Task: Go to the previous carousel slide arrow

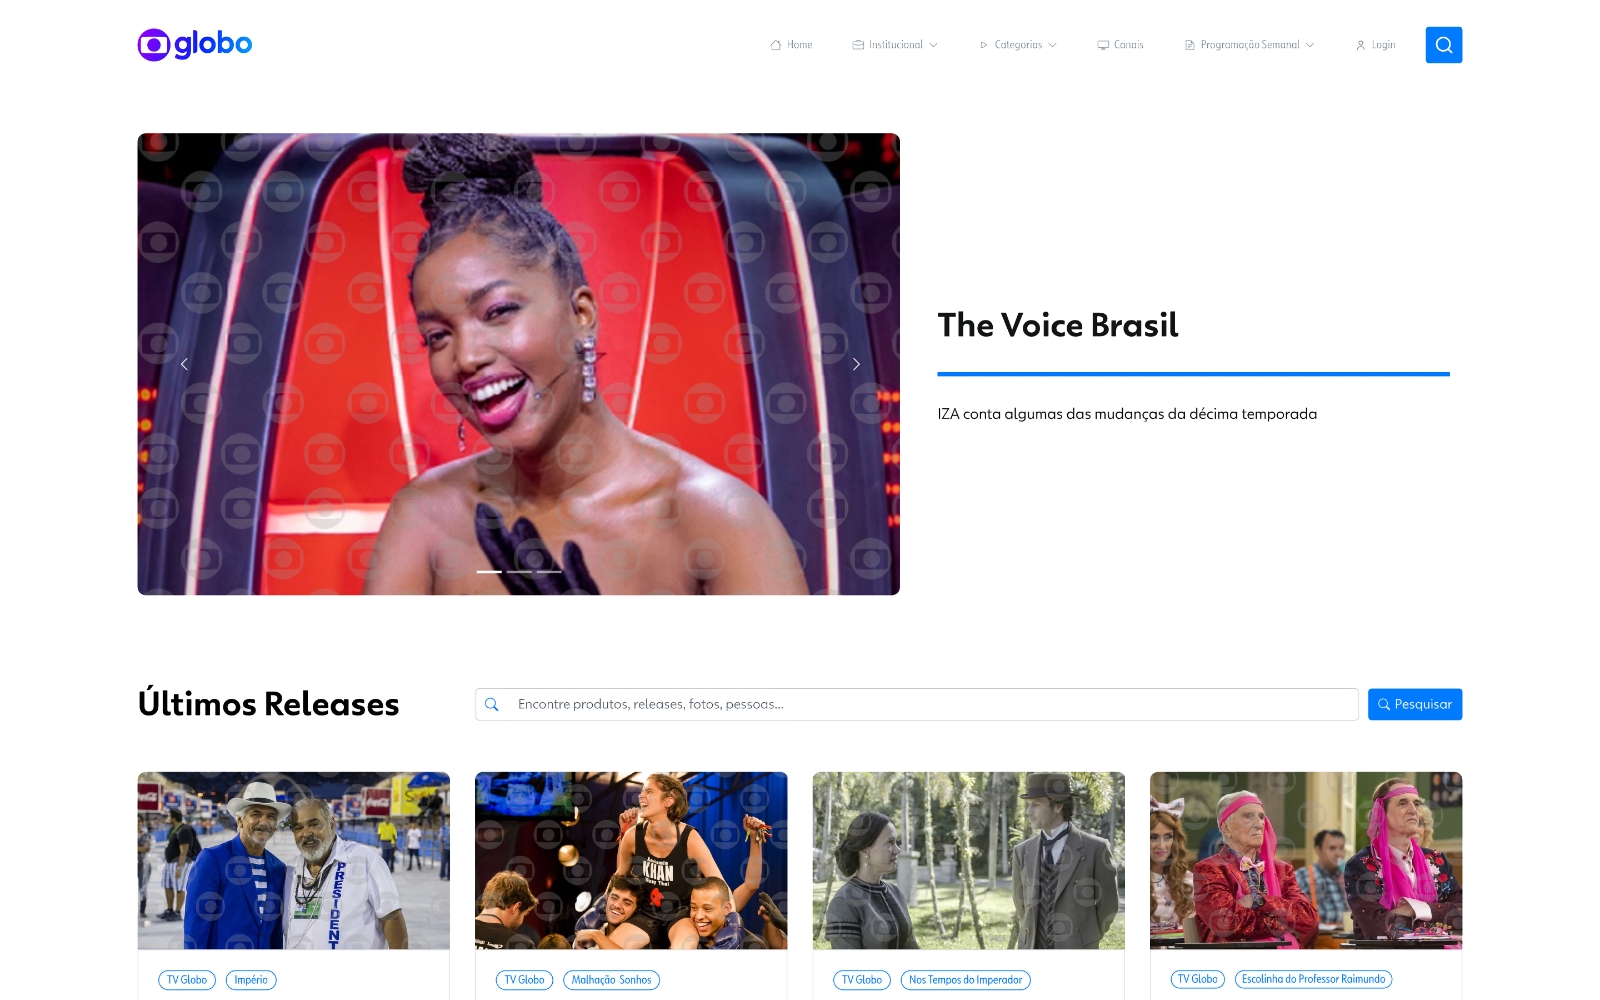Action: 184,364
